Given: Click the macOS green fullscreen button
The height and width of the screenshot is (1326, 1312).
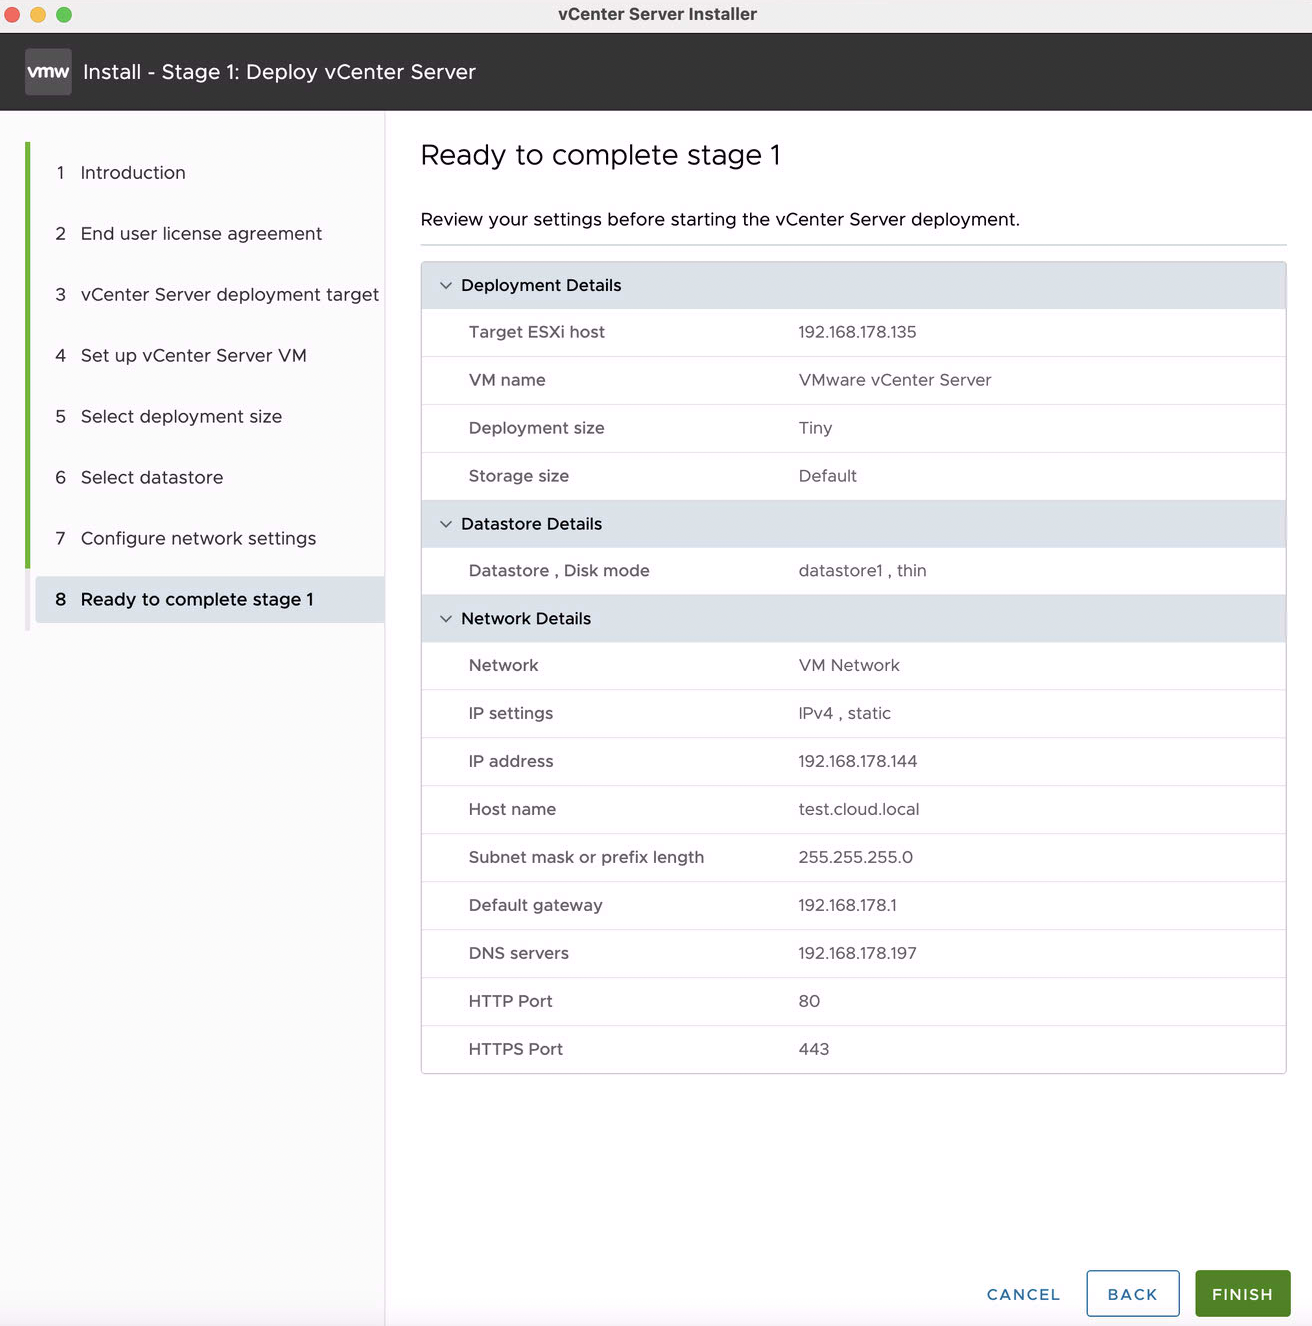Looking at the screenshot, I should point(64,14).
